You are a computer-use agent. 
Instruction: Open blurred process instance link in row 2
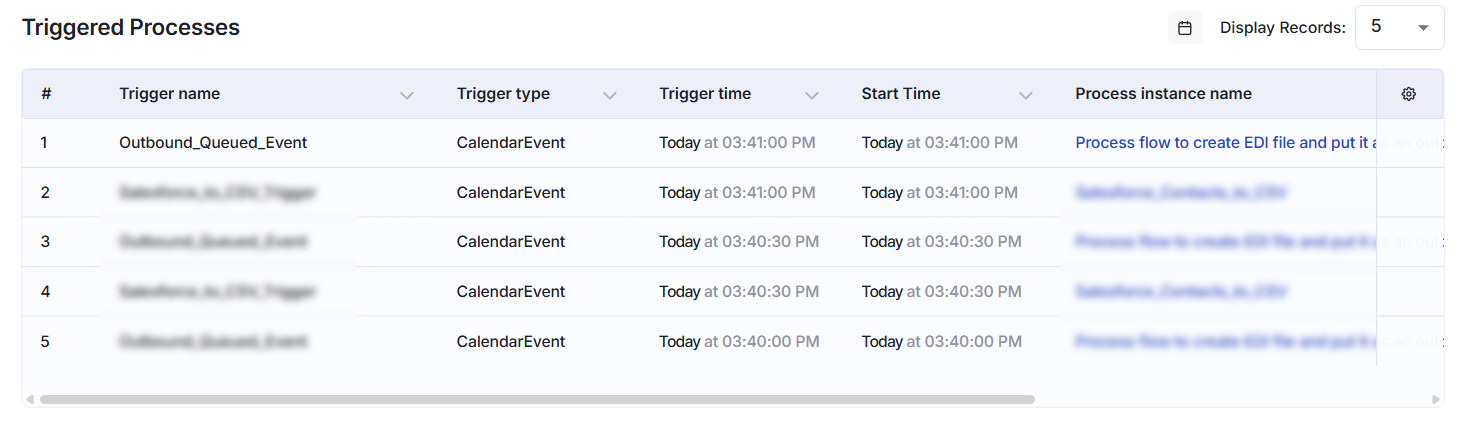coord(1181,192)
